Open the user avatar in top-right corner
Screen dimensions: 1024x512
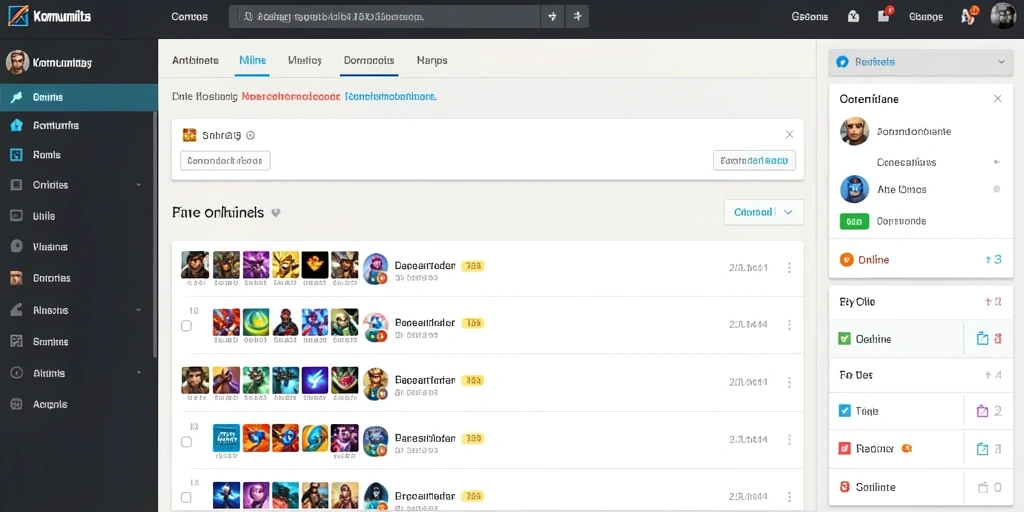[1002, 16]
